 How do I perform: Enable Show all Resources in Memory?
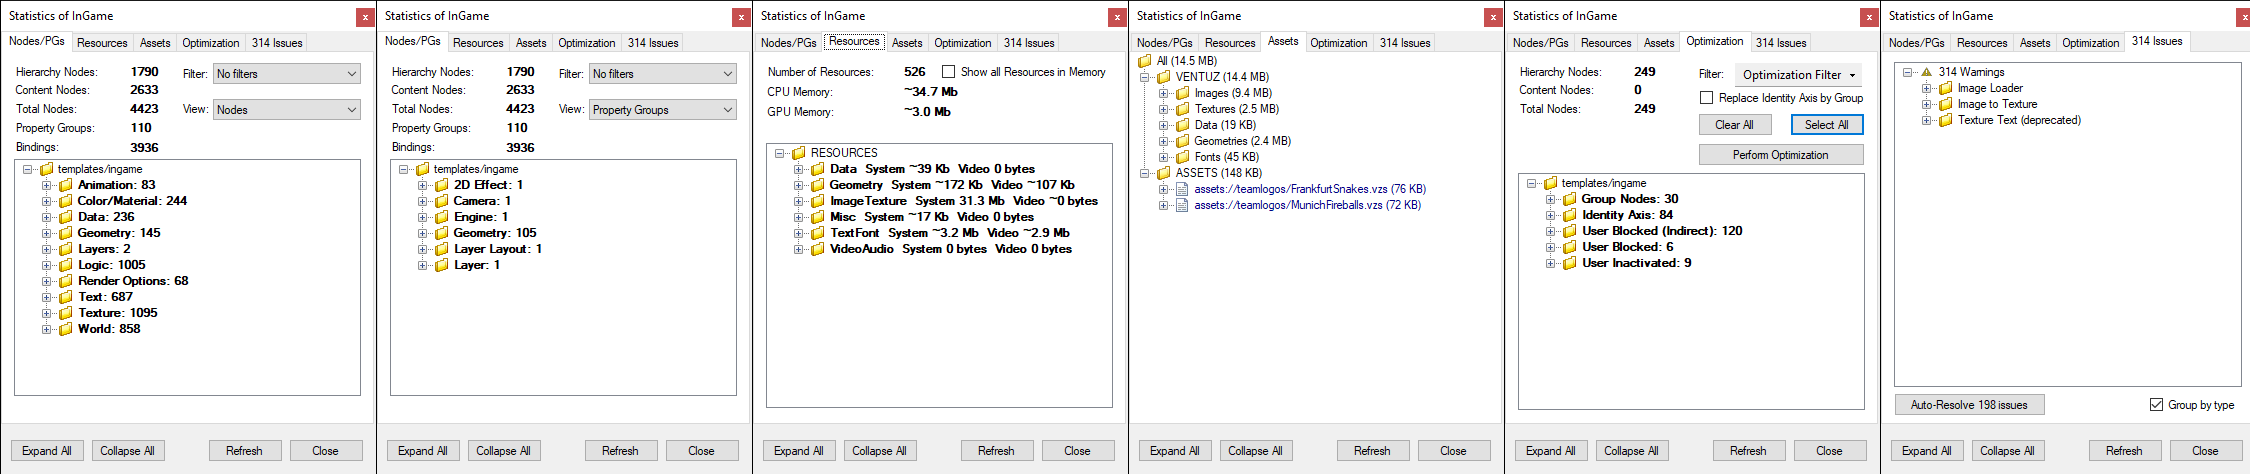948,72
